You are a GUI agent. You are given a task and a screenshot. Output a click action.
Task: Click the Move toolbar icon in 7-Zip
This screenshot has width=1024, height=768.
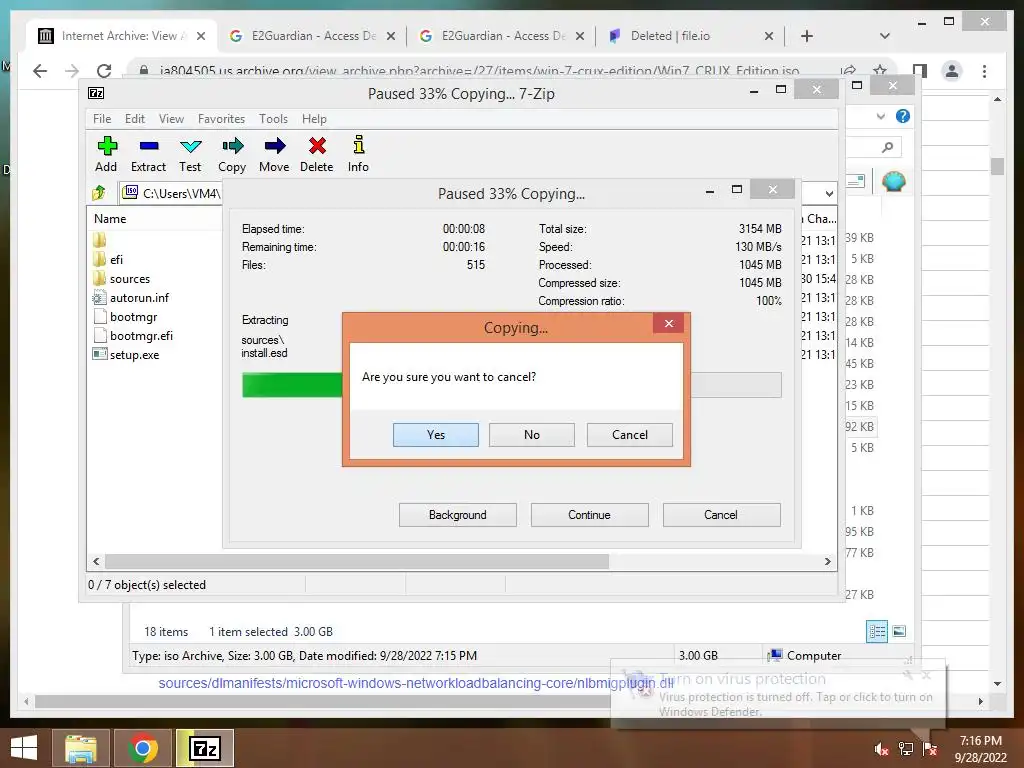click(274, 146)
